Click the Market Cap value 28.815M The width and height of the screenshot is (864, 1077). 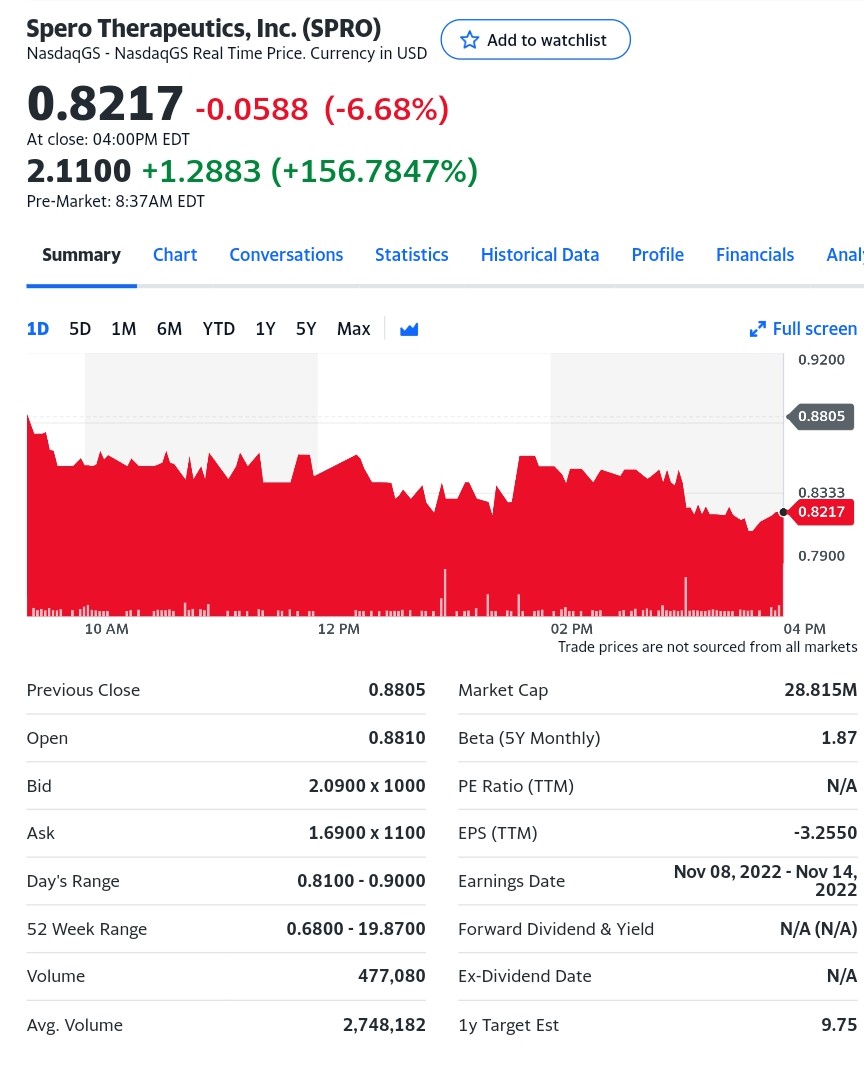click(821, 690)
